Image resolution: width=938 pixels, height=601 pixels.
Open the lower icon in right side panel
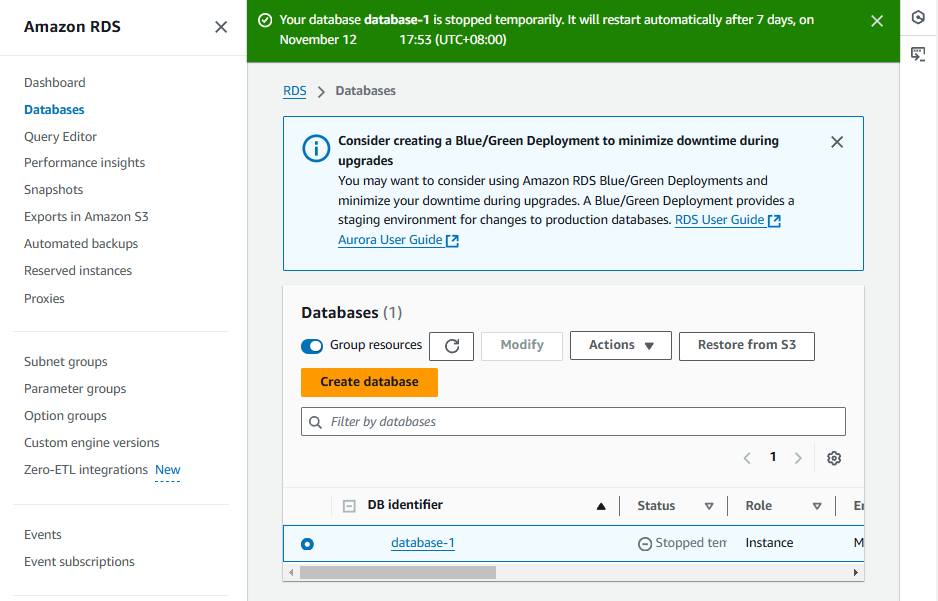[918, 54]
